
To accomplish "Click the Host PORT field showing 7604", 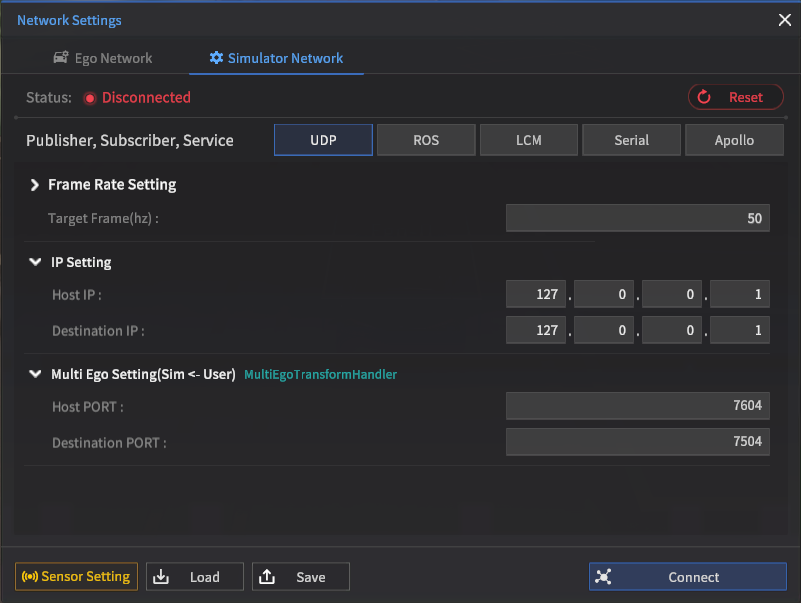I will (x=637, y=405).
